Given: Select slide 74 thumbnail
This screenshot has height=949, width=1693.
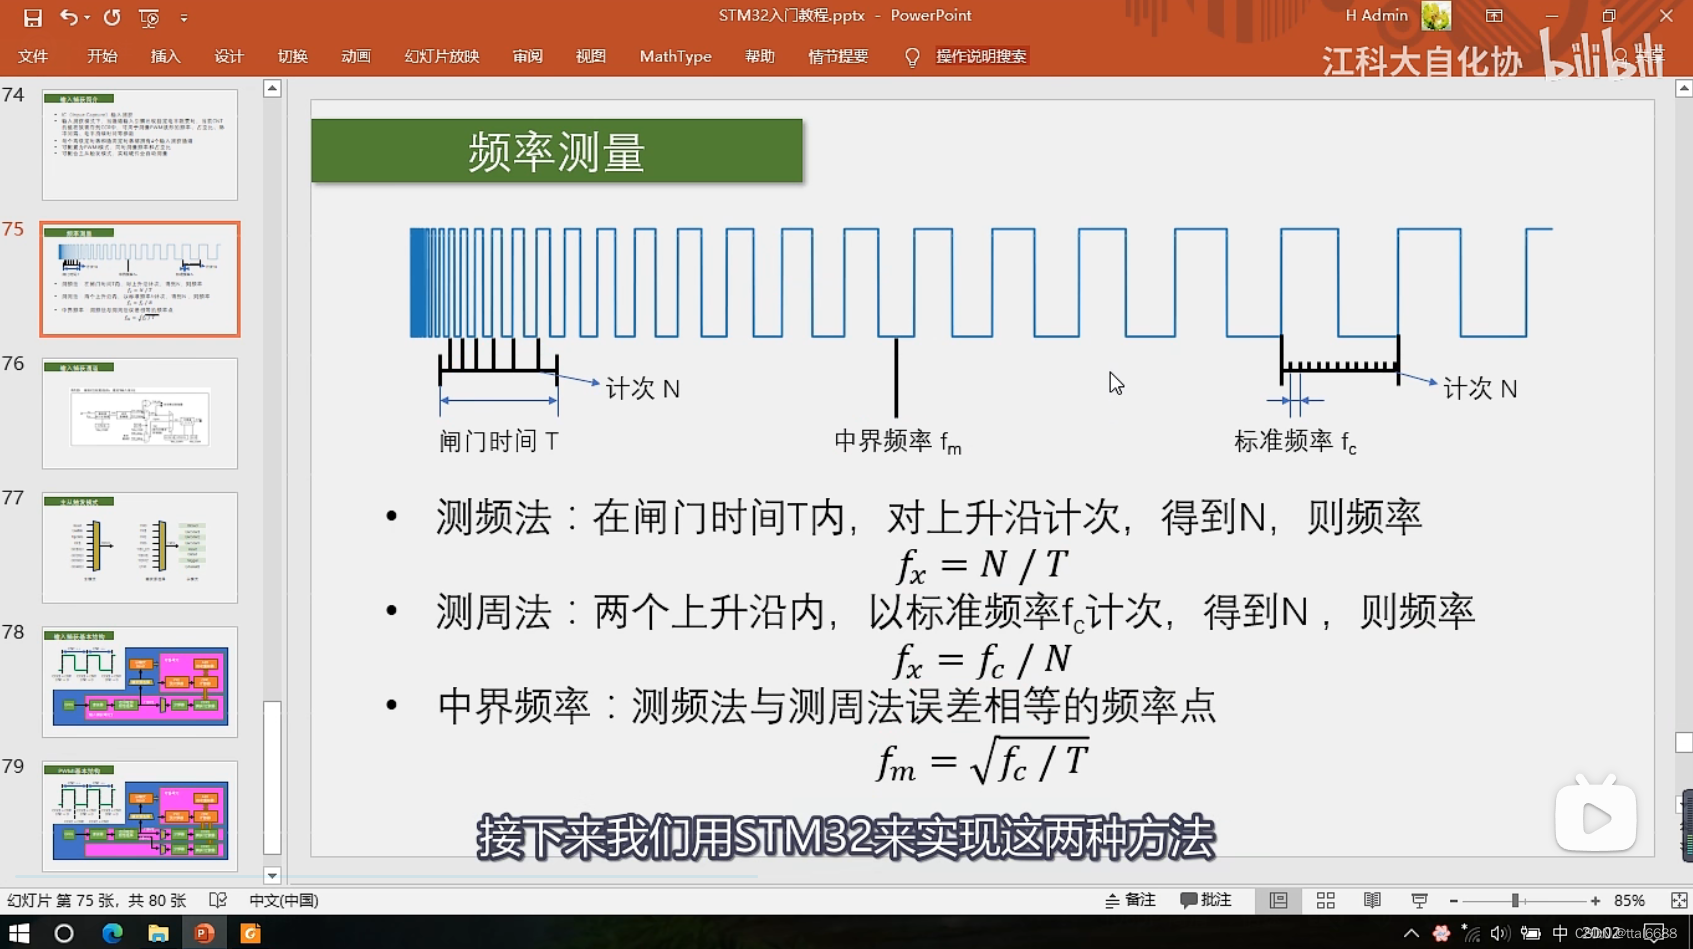Looking at the screenshot, I should click(x=140, y=145).
